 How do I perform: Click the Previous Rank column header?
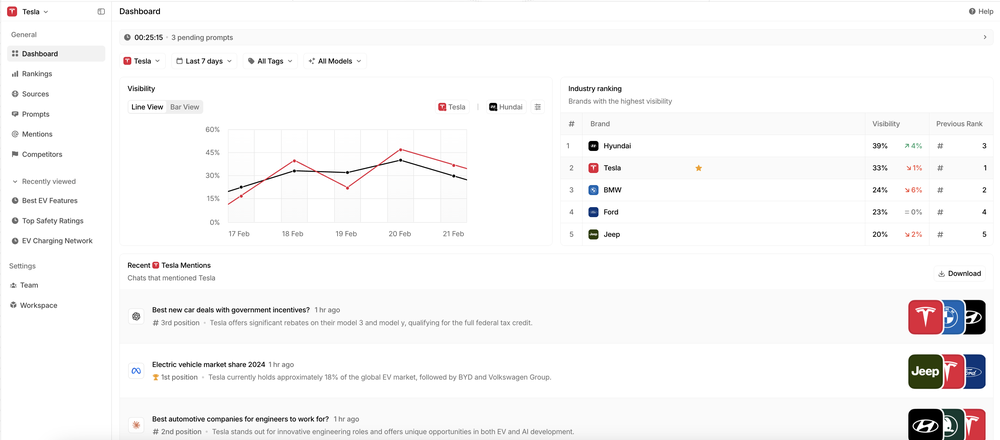(959, 124)
